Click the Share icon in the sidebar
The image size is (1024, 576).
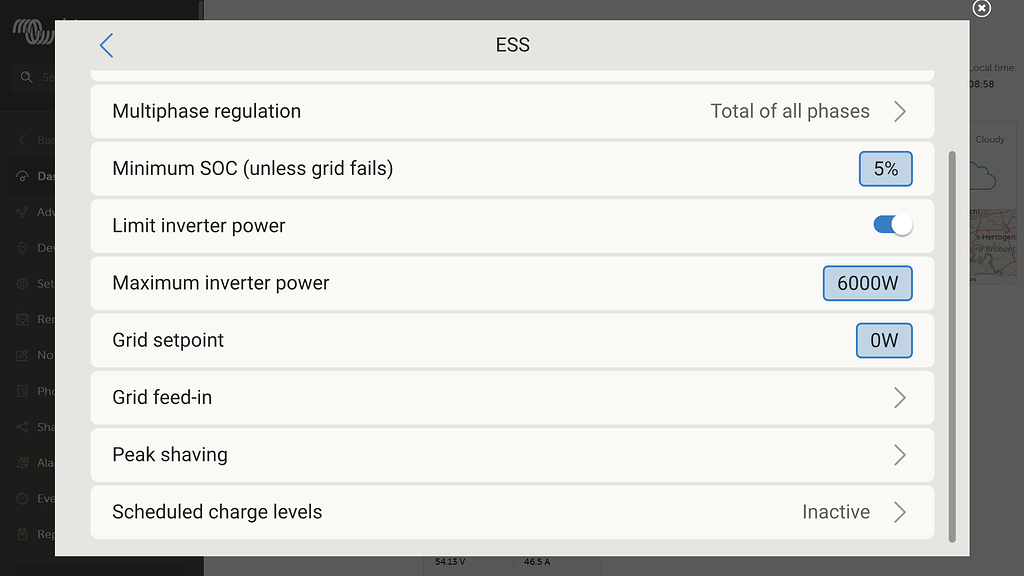(24, 427)
